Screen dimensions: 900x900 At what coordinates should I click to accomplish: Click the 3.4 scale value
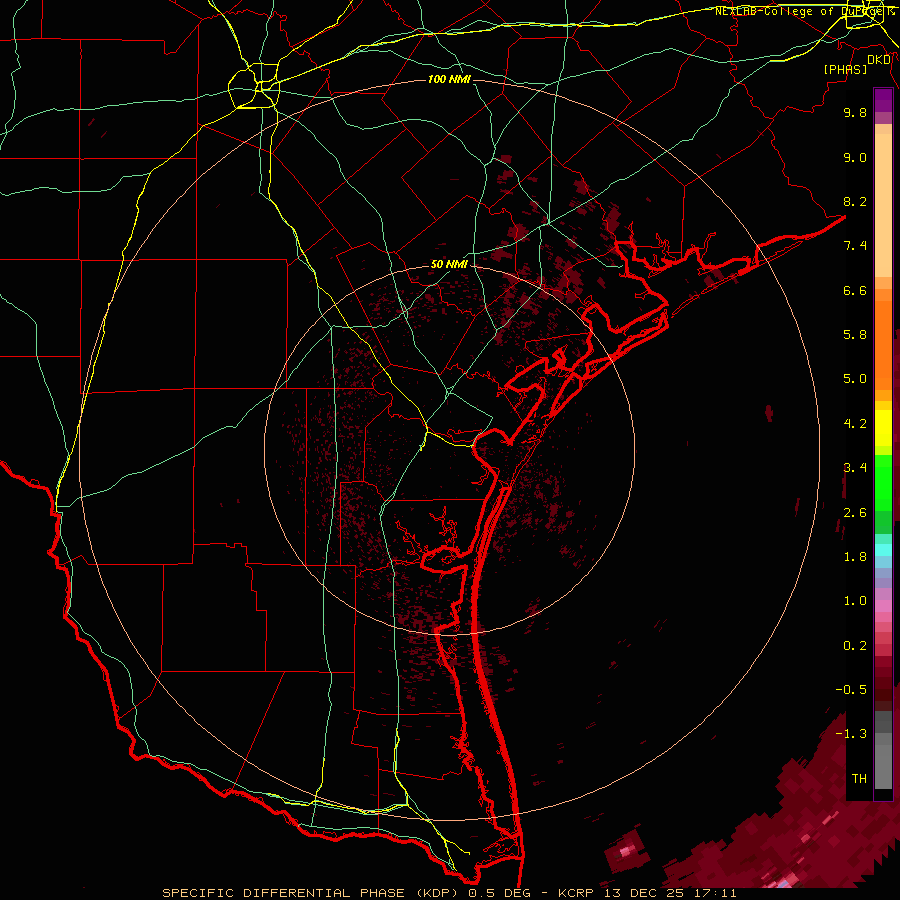pyautogui.click(x=855, y=468)
